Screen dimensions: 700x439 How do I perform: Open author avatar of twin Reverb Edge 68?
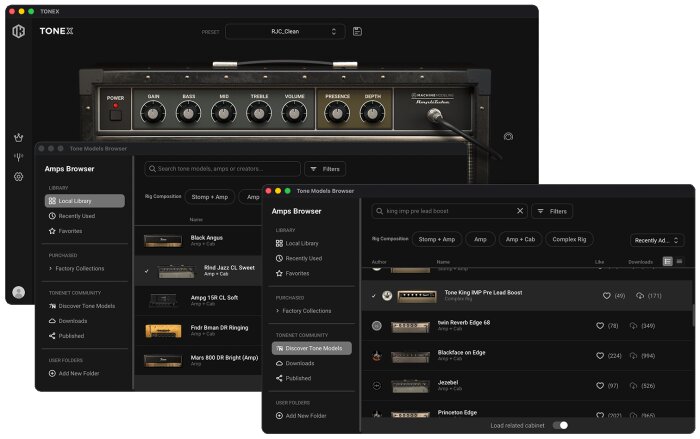[377, 326]
